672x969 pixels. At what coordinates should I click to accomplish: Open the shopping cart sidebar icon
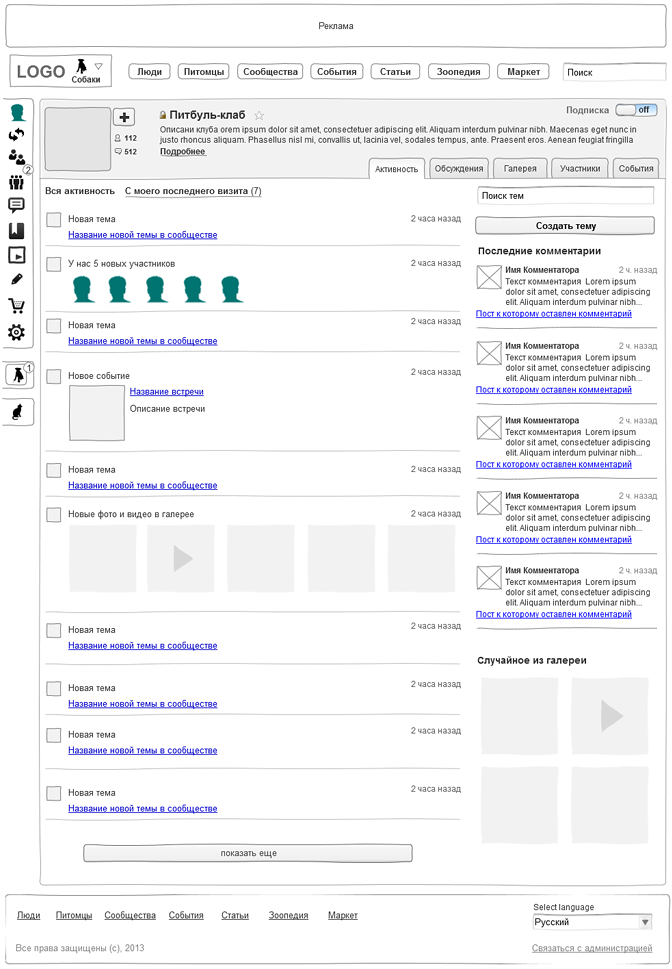[x=17, y=305]
